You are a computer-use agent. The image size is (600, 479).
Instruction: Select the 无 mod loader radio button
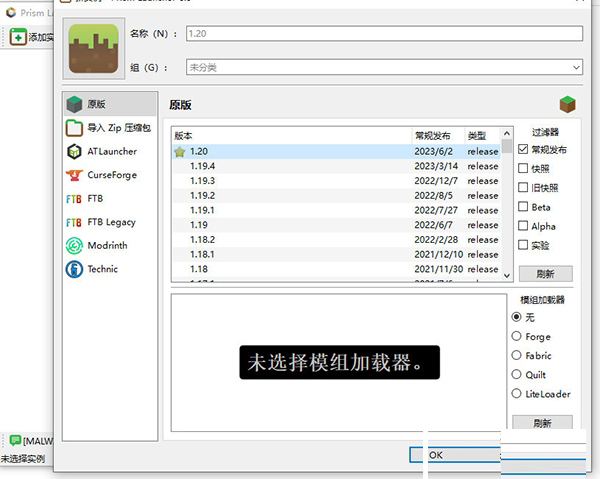click(x=517, y=317)
